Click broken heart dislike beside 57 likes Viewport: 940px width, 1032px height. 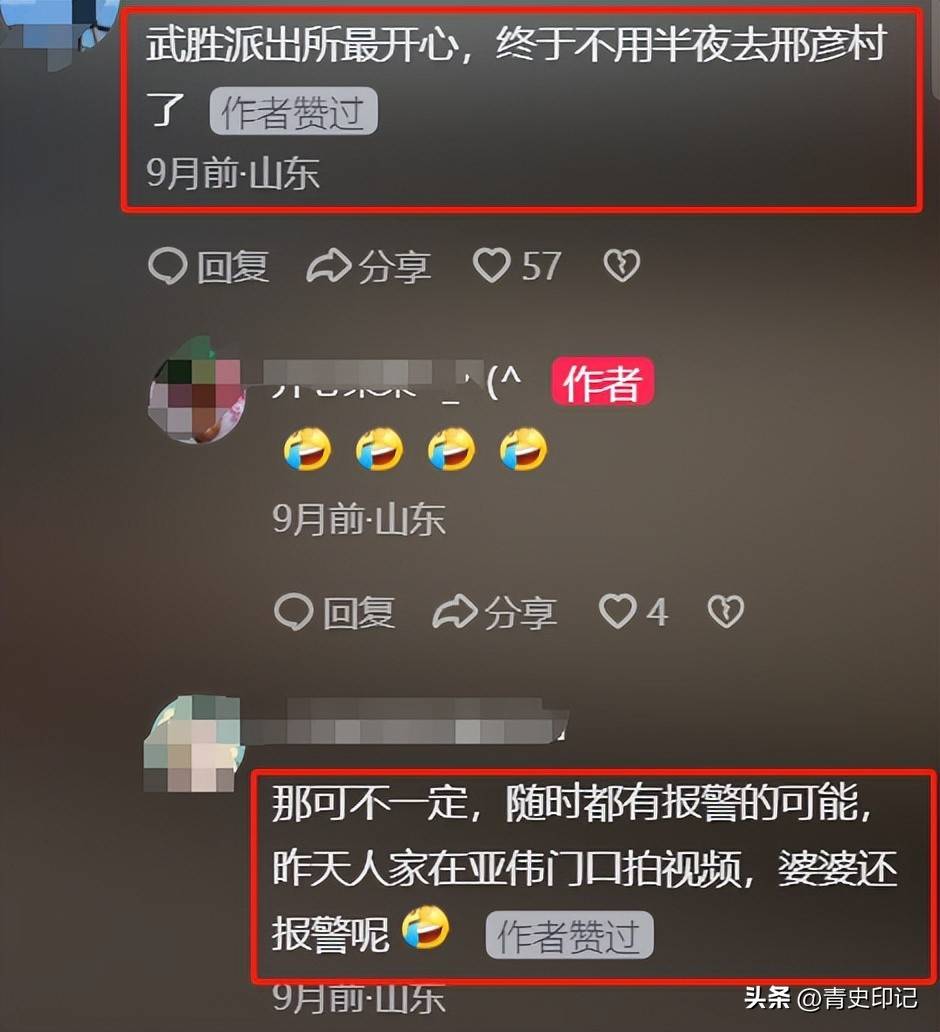pos(622,265)
